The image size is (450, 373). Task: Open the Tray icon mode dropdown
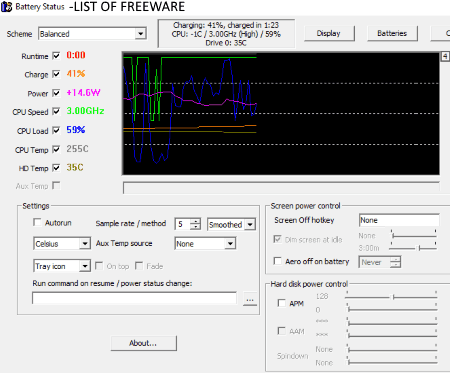click(x=62, y=266)
